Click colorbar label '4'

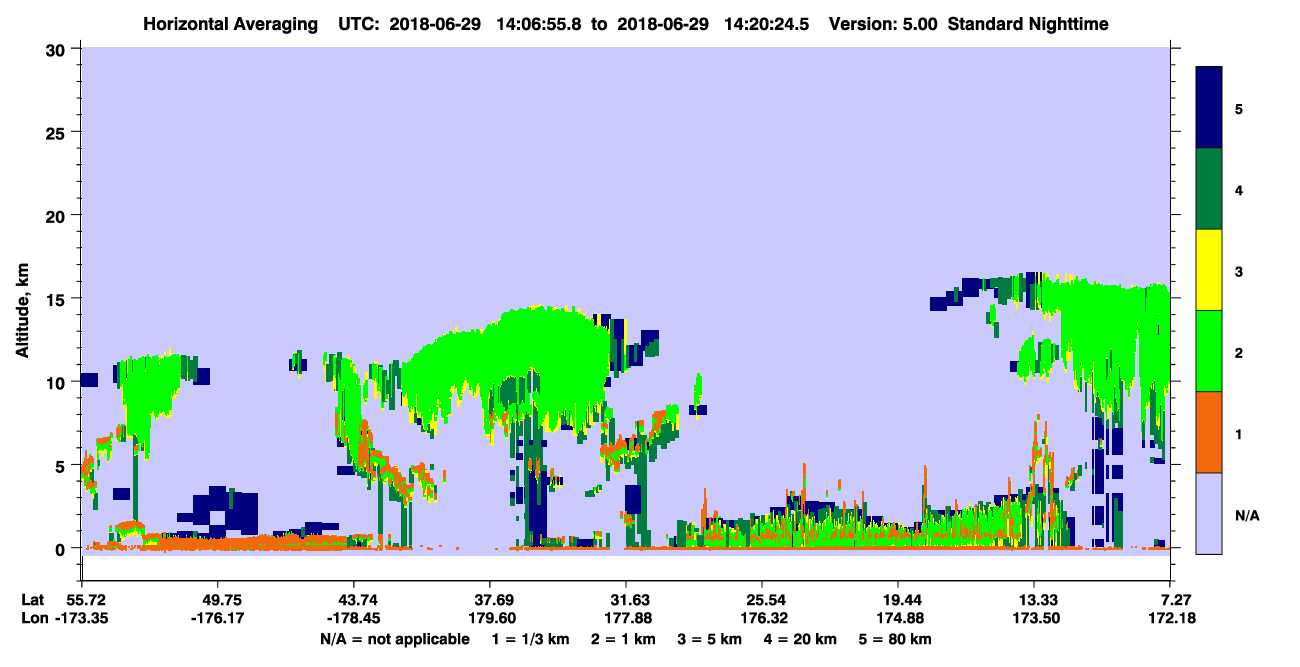[1239, 189]
